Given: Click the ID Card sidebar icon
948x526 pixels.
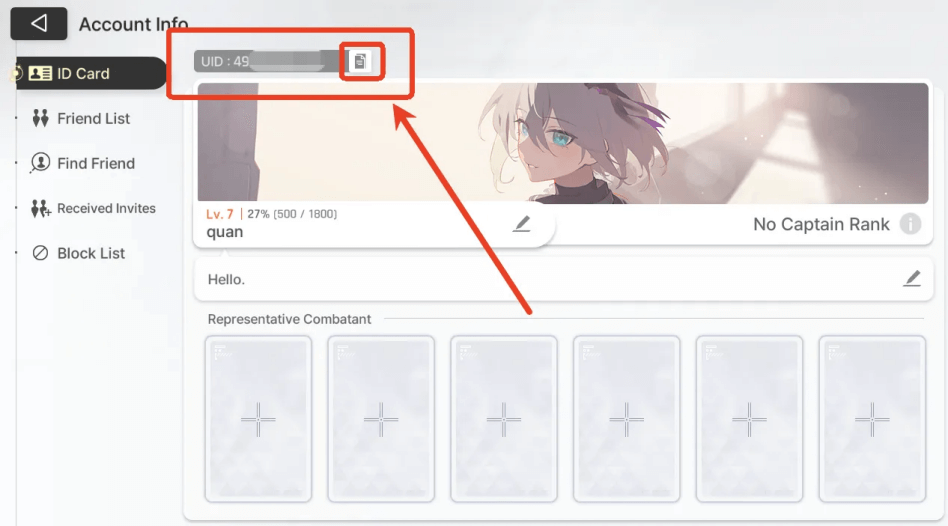Looking at the screenshot, I should pyautogui.click(x=40, y=73).
